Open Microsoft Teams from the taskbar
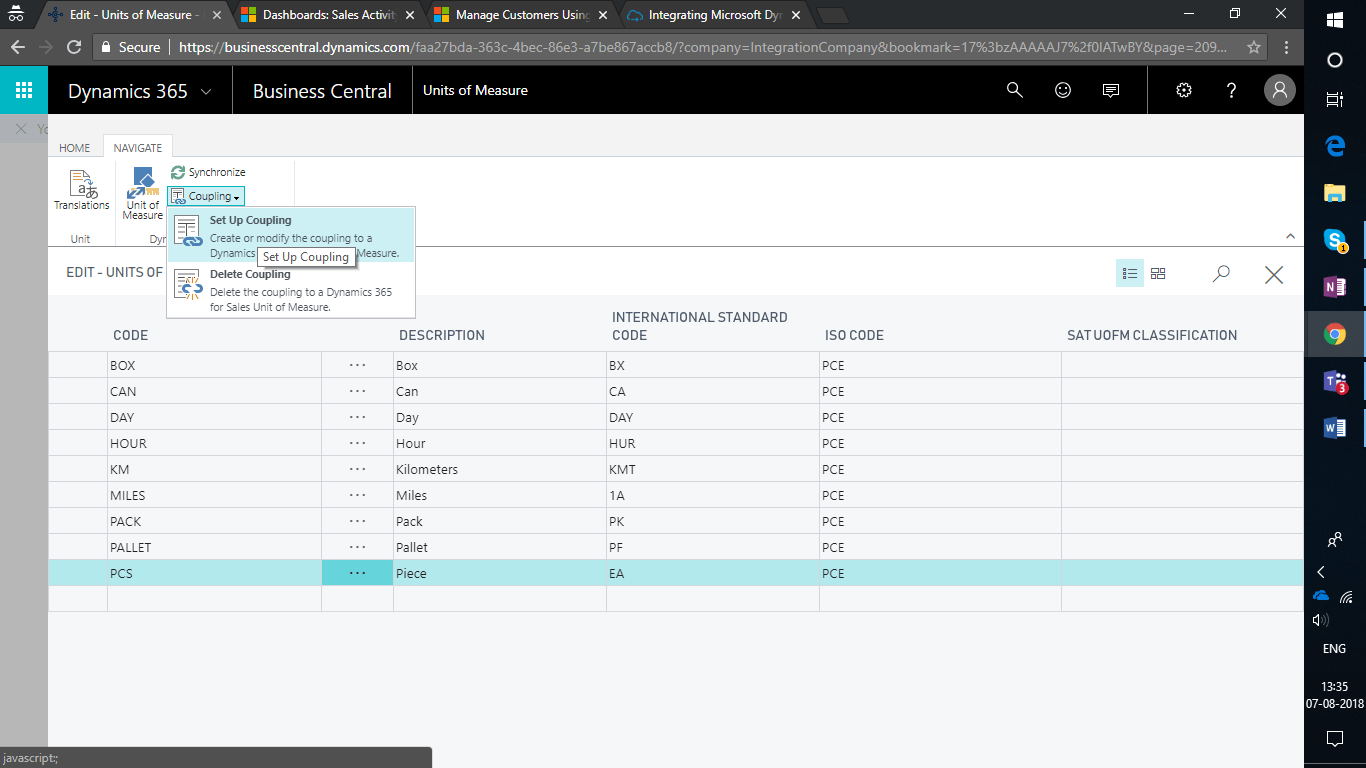Image resolution: width=1366 pixels, height=768 pixels. click(x=1334, y=381)
